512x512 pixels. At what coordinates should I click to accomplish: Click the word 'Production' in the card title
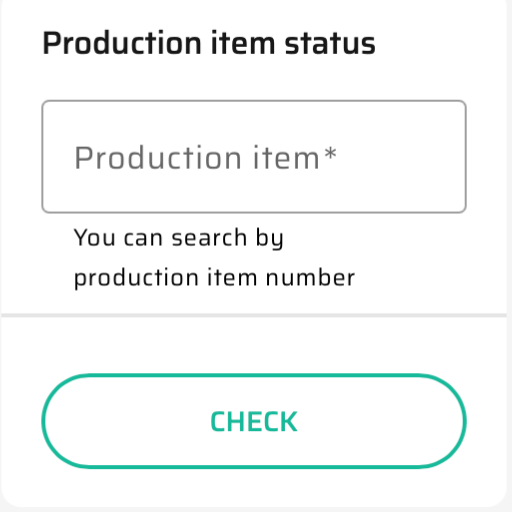tap(122, 43)
